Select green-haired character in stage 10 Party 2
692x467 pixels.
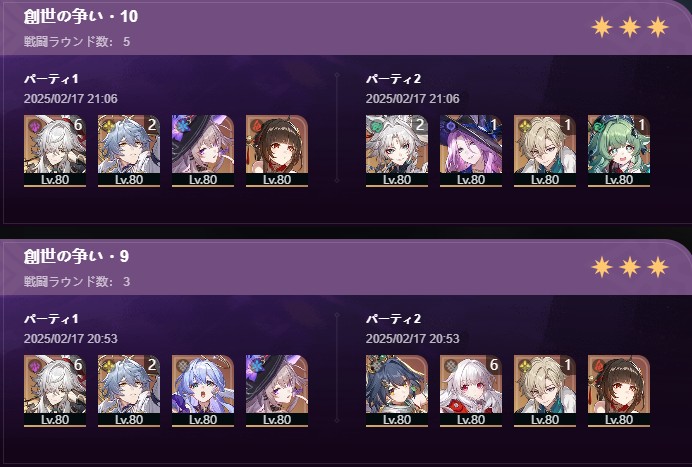click(x=619, y=151)
